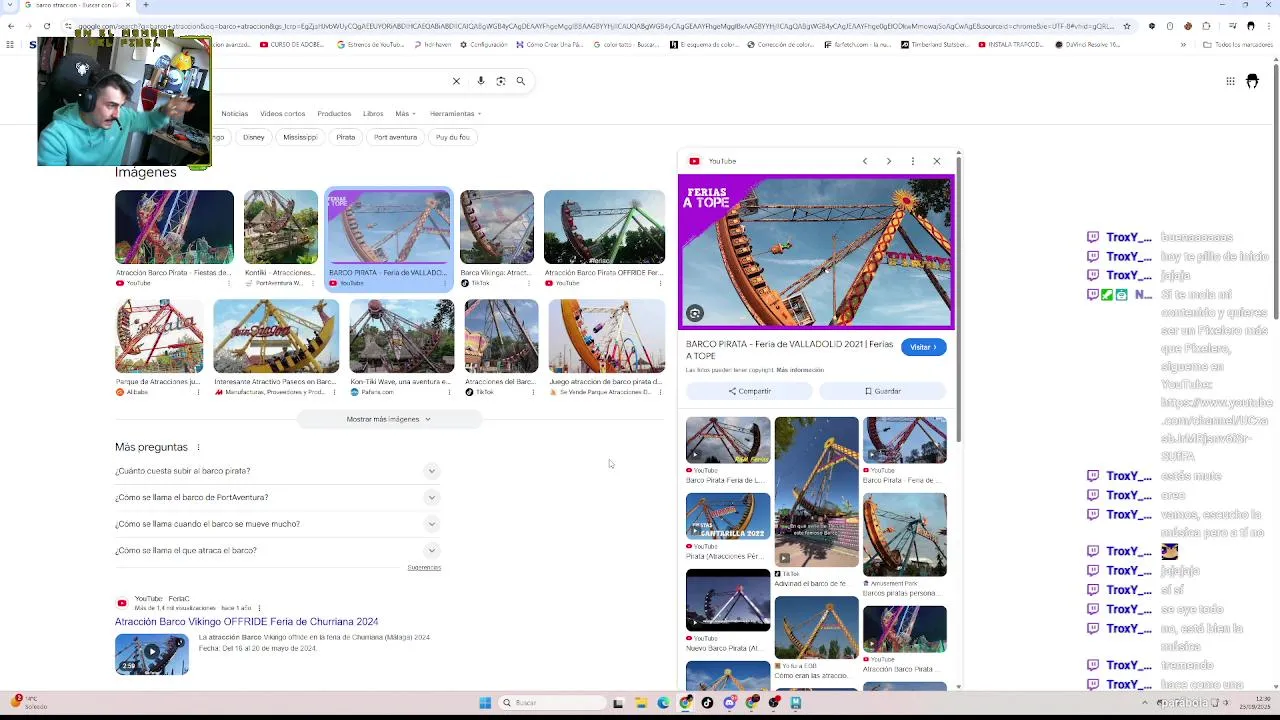Open the Google account avatar
The width and height of the screenshot is (1280, 720).
coord(1252,81)
